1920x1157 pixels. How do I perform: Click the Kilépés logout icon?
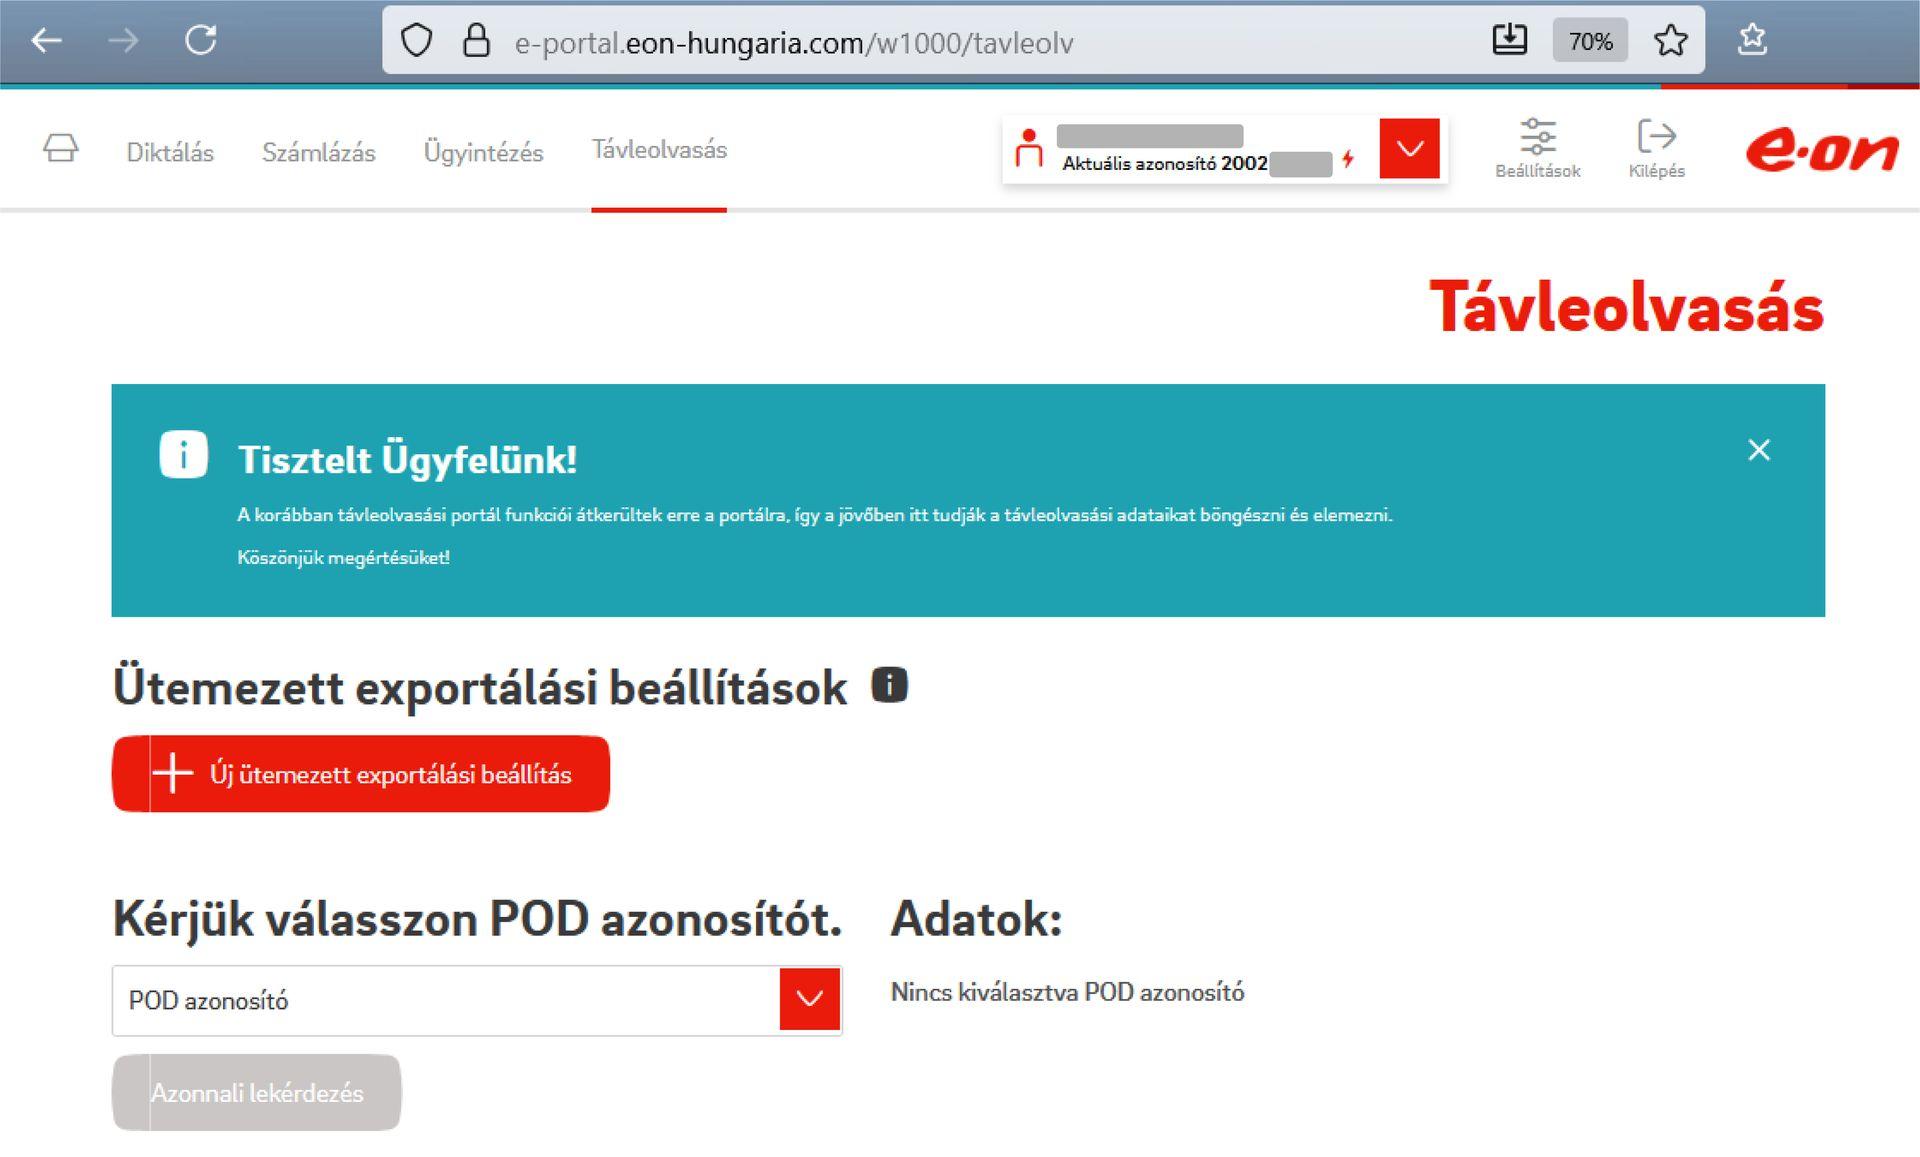[x=1656, y=137]
